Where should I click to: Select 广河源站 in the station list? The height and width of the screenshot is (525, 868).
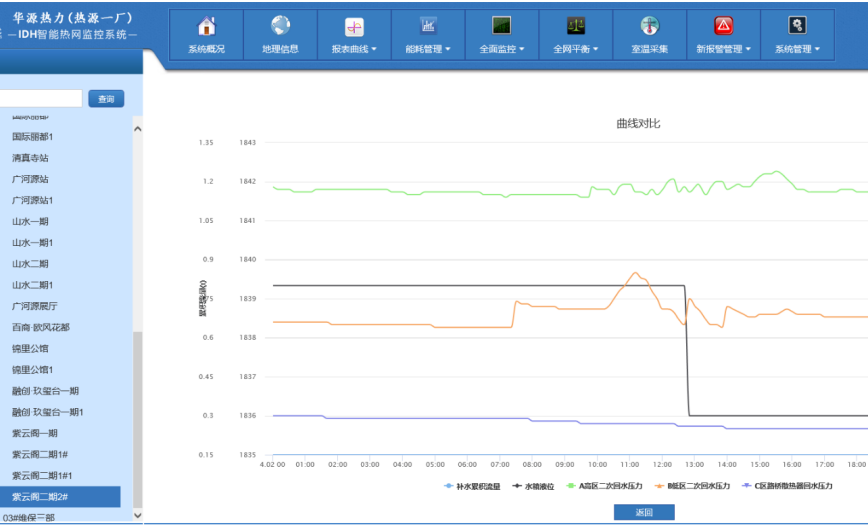30,179
